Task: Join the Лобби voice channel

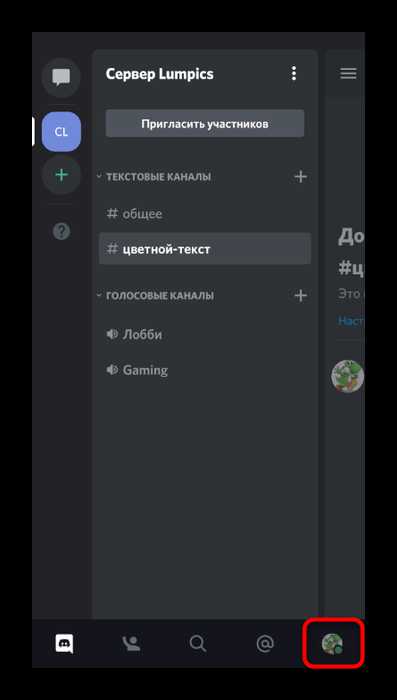Action: coord(205,334)
